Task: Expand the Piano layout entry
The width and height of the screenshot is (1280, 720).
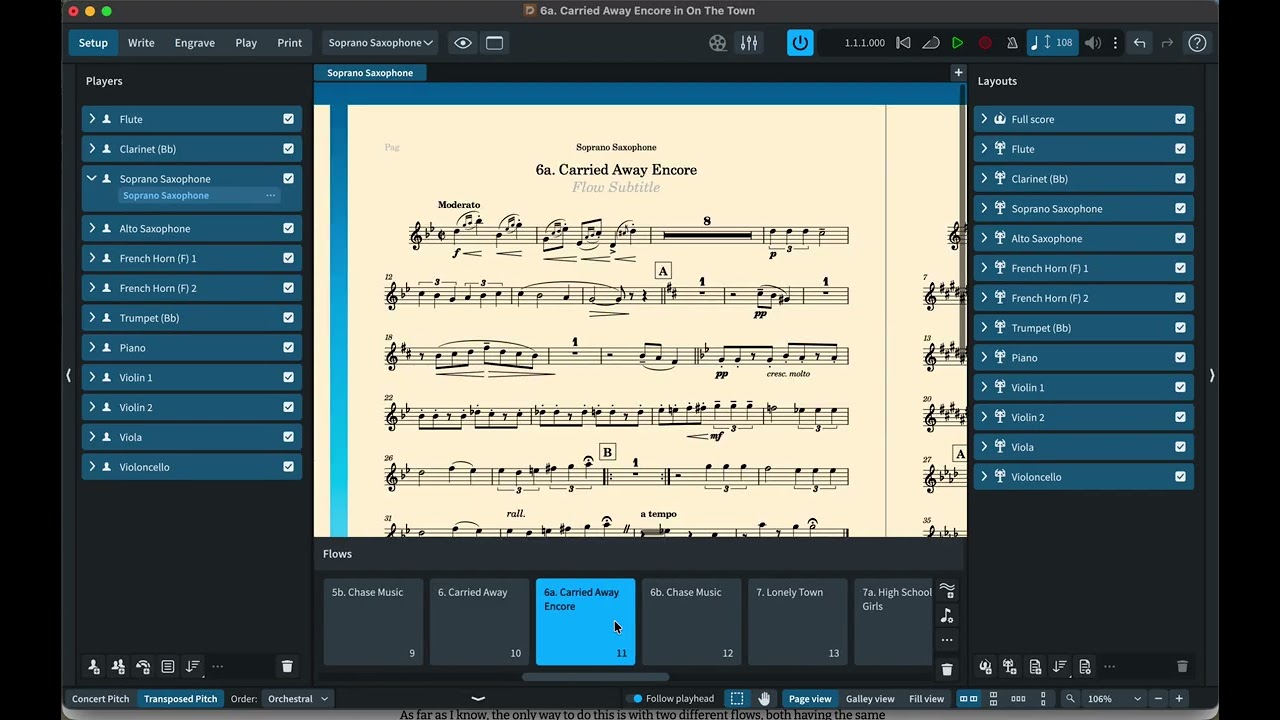Action: pyautogui.click(x=984, y=357)
